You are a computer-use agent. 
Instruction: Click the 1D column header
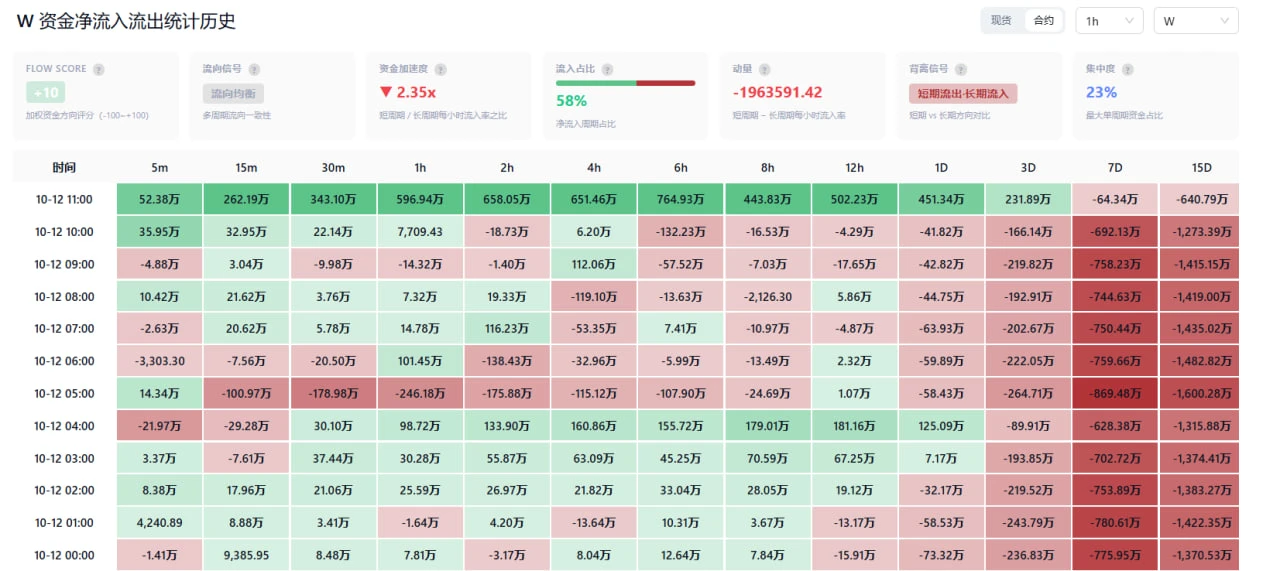942,167
